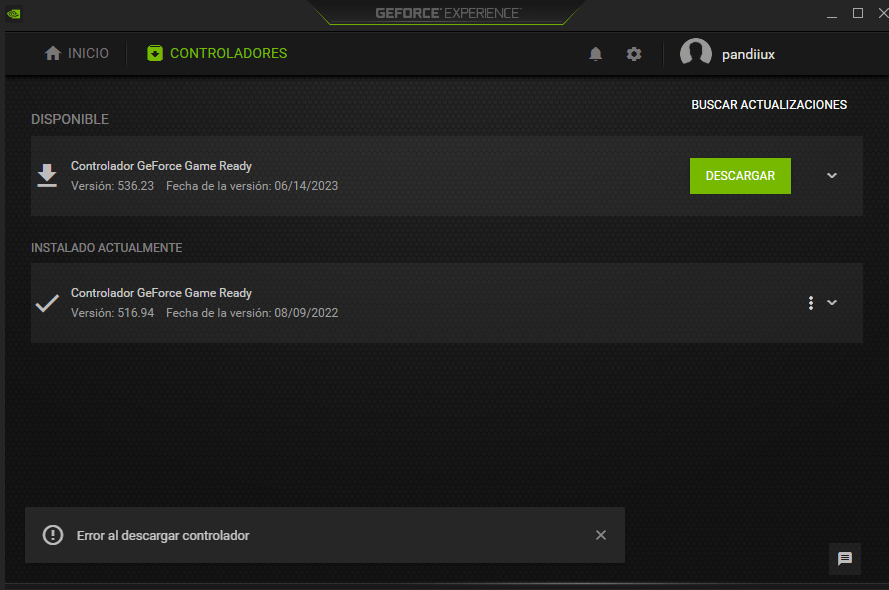Open the settings gear icon

[x=634, y=54]
